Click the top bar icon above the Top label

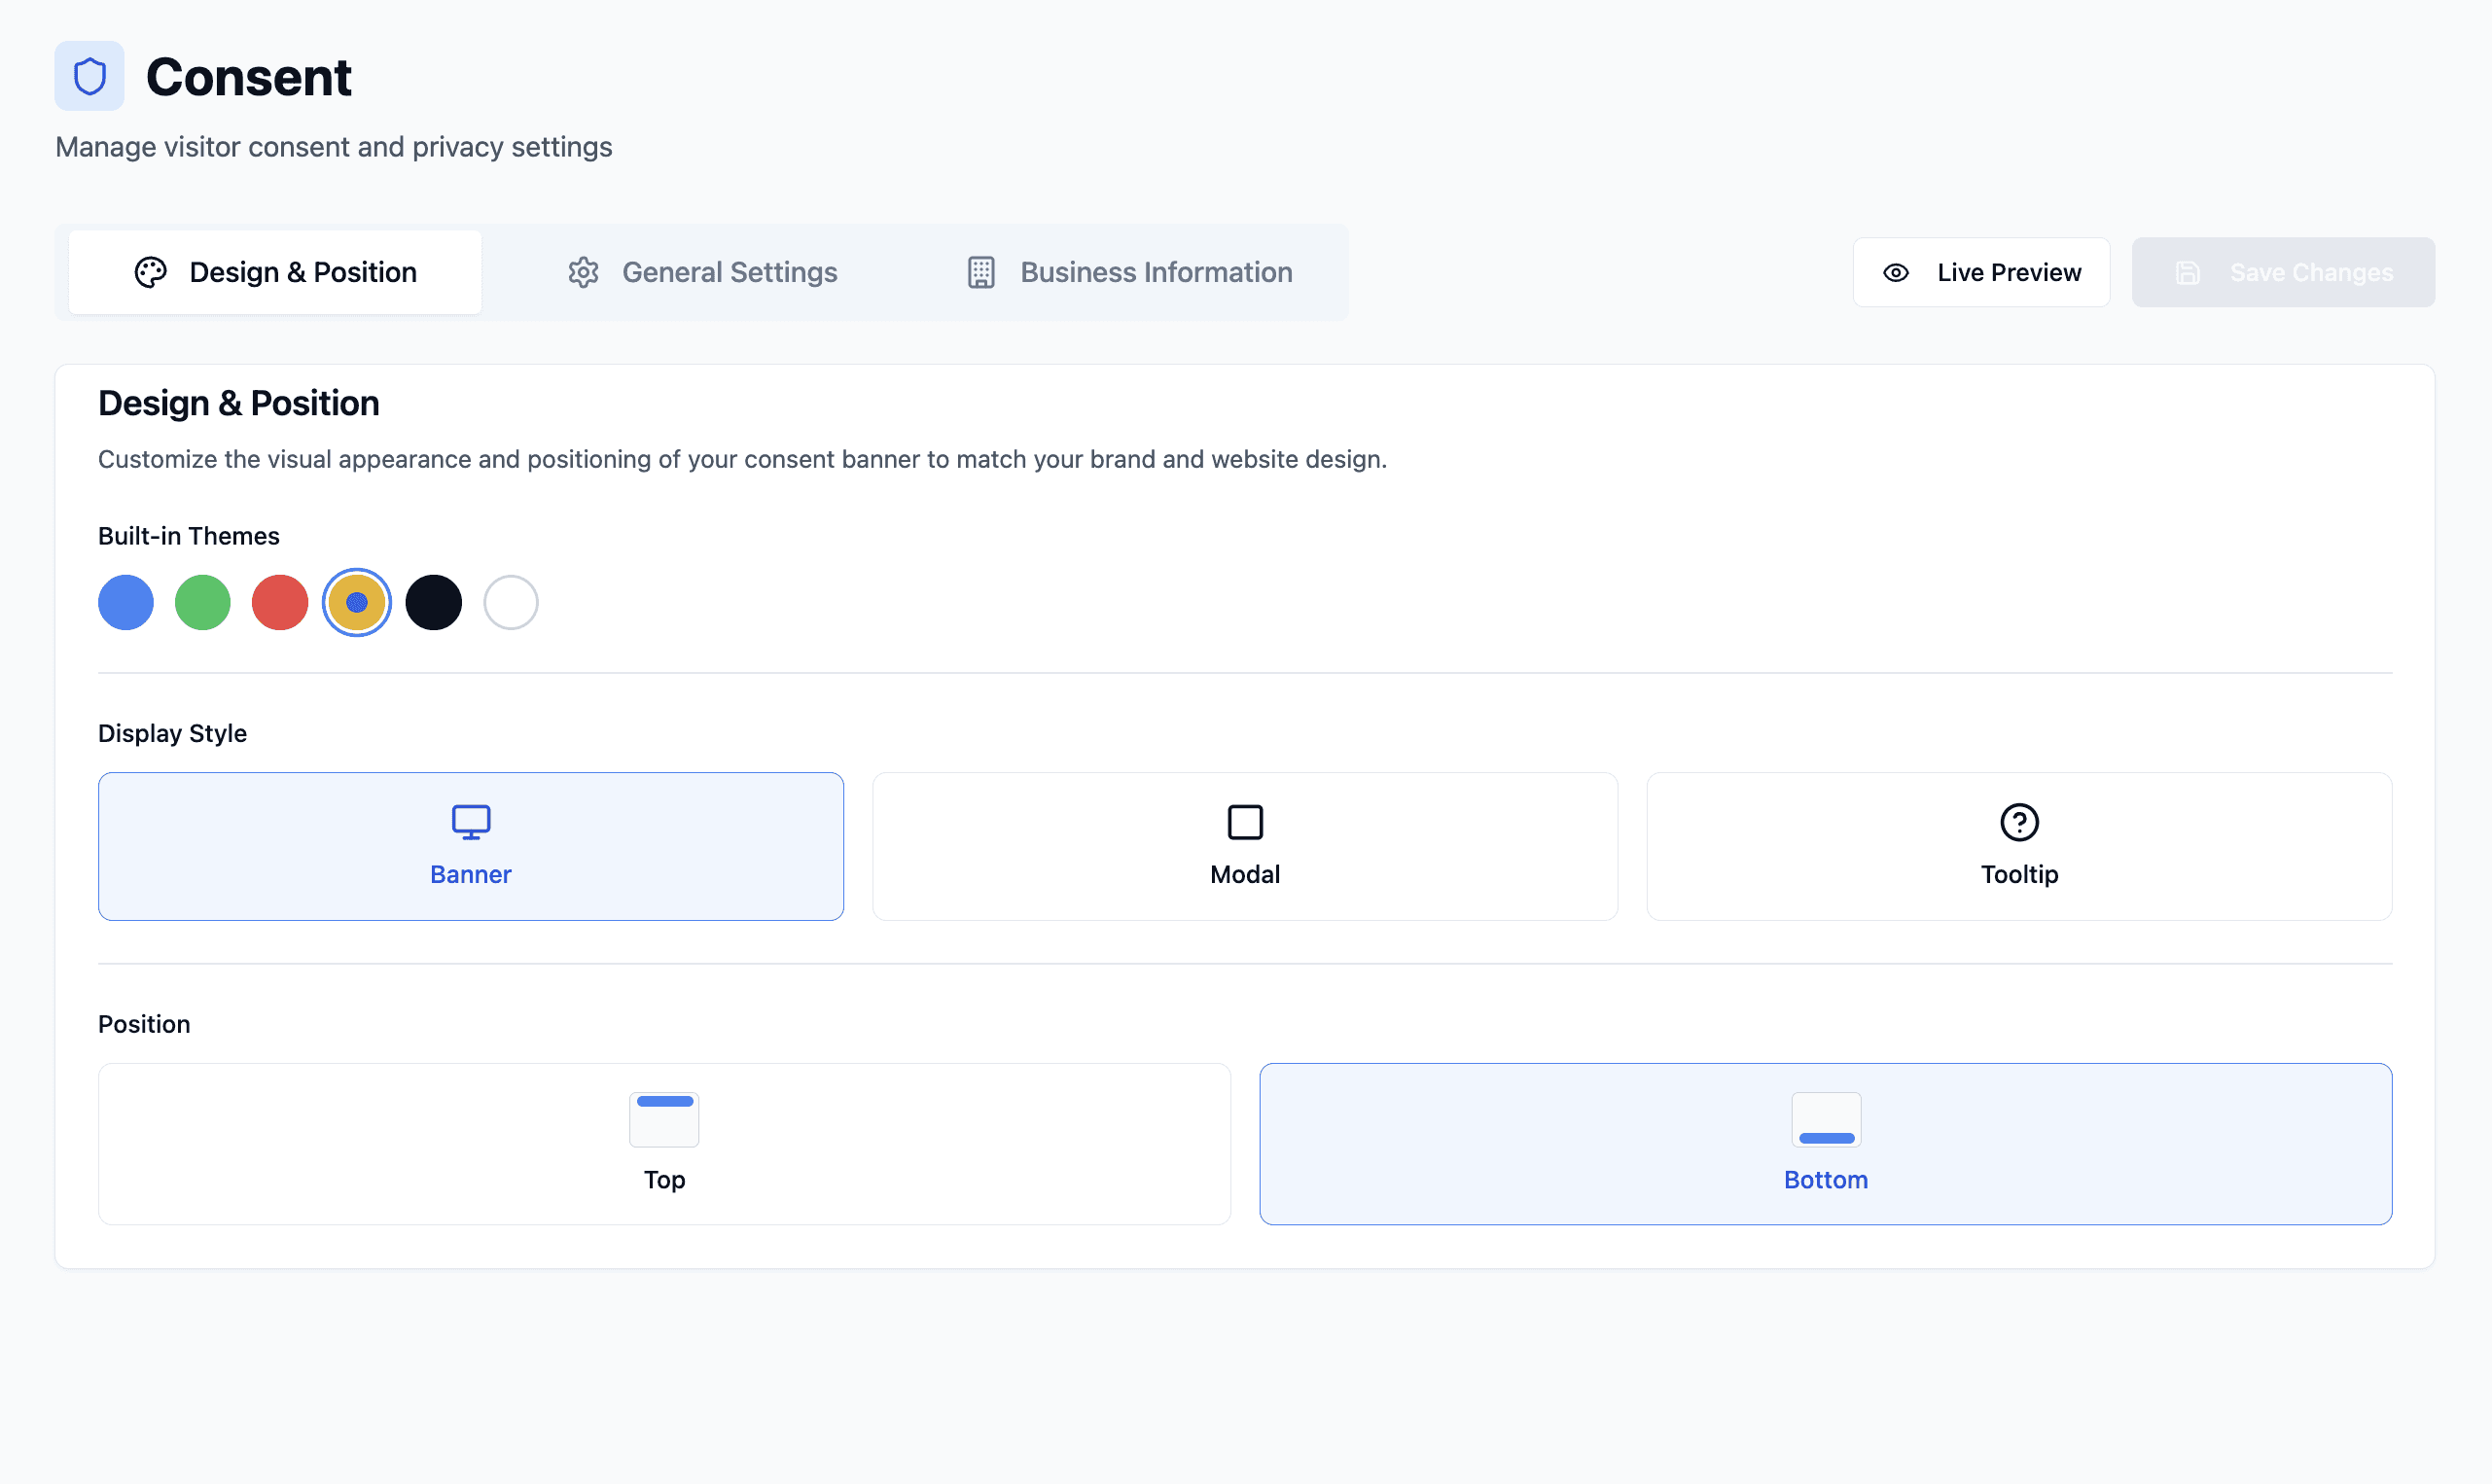663,1118
